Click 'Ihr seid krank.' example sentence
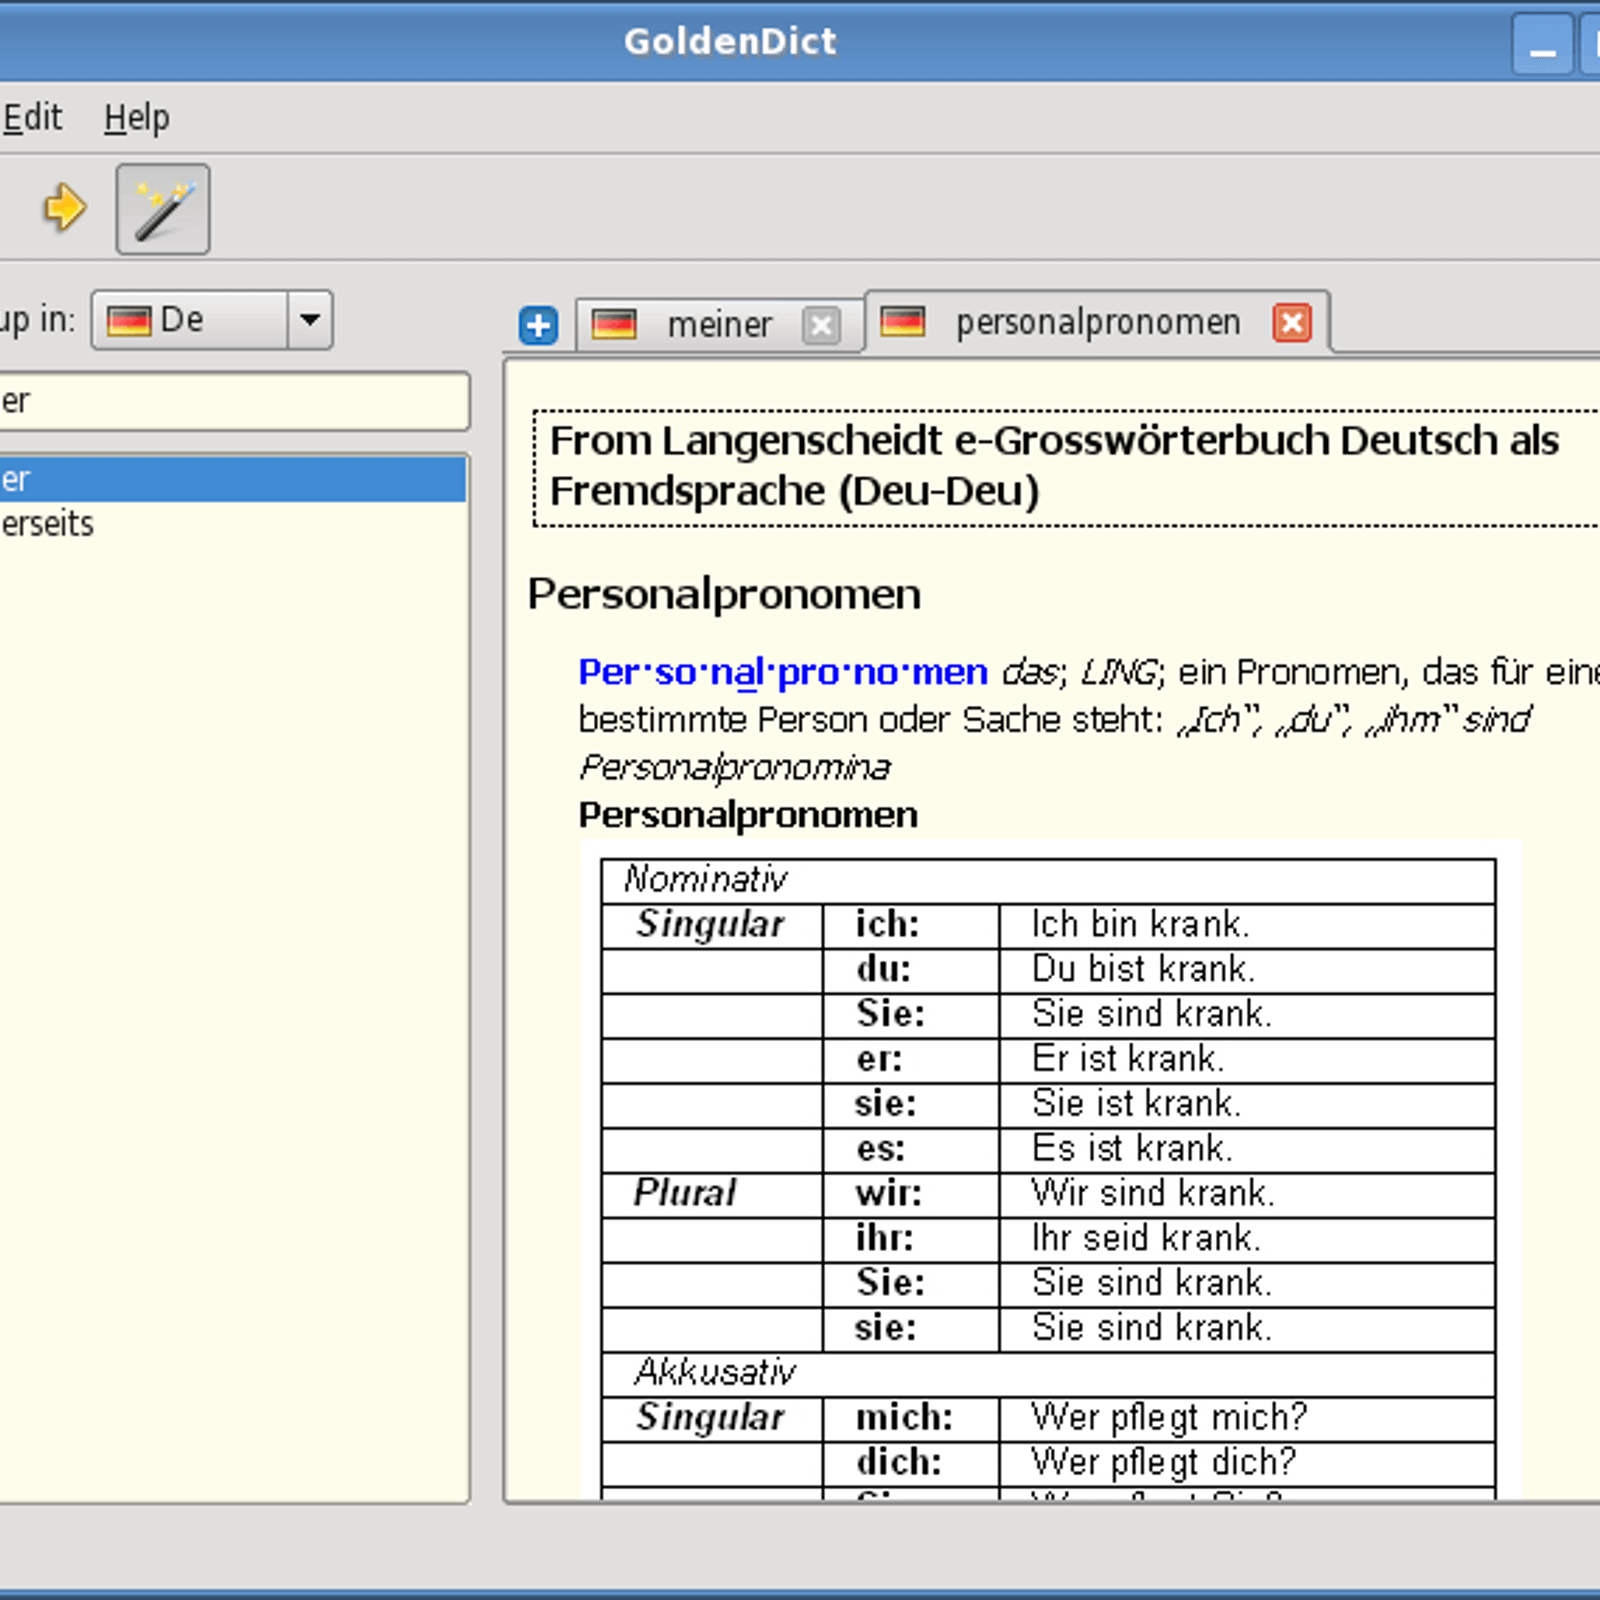The height and width of the screenshot is (1600, 1600). click(1146, 1238)
